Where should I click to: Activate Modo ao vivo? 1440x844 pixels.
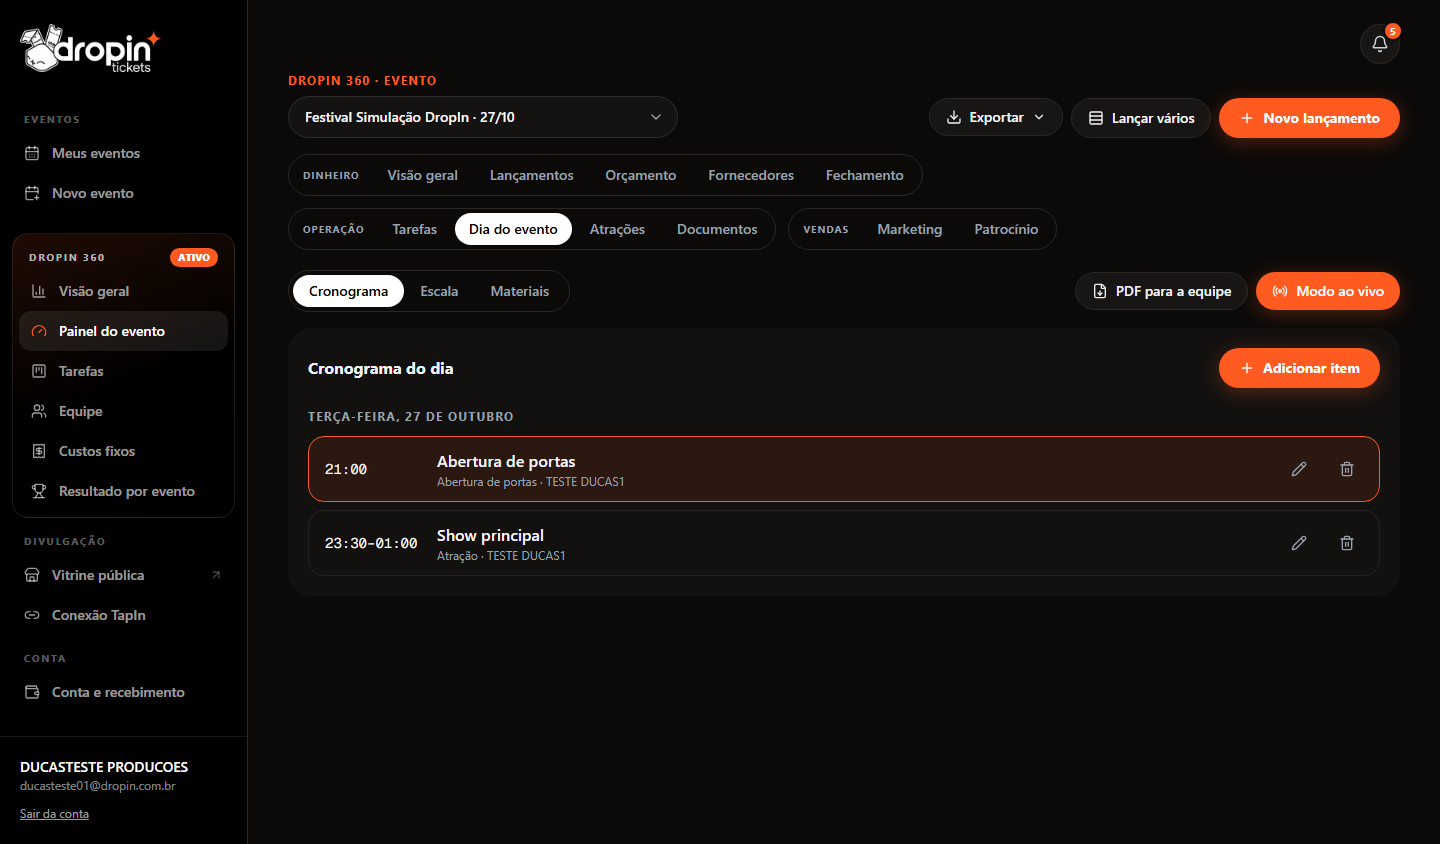pos(1328,291)
